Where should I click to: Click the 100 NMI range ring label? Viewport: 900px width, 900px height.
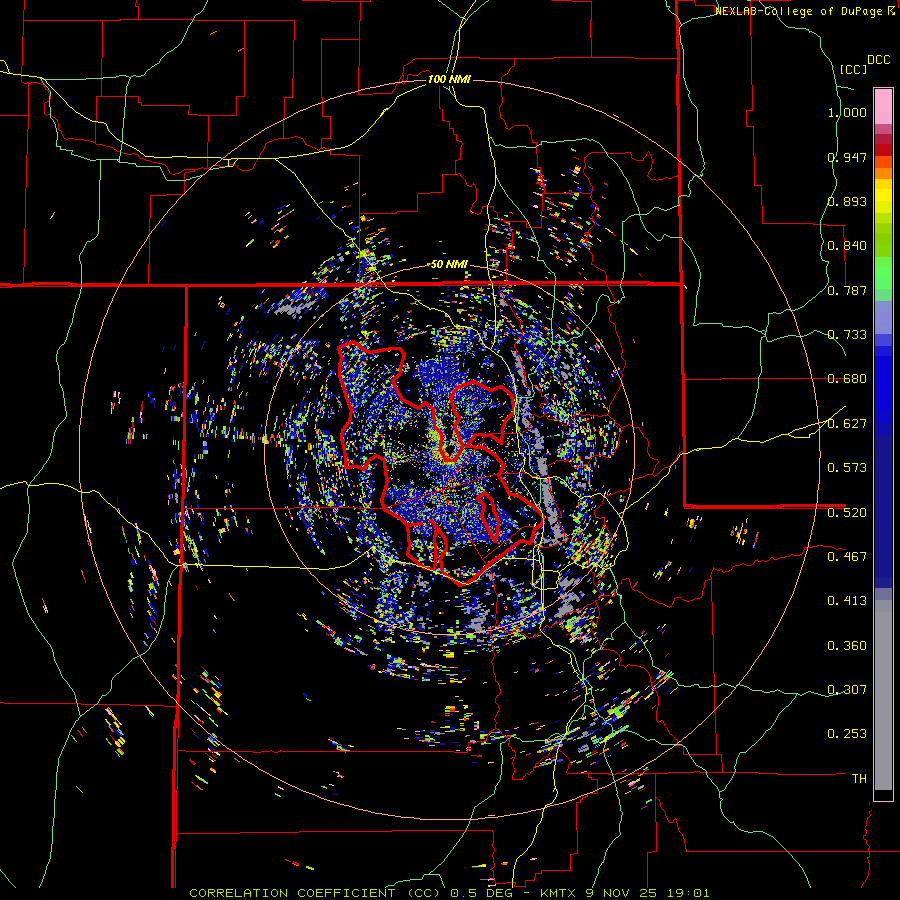[x=449, y=79]
